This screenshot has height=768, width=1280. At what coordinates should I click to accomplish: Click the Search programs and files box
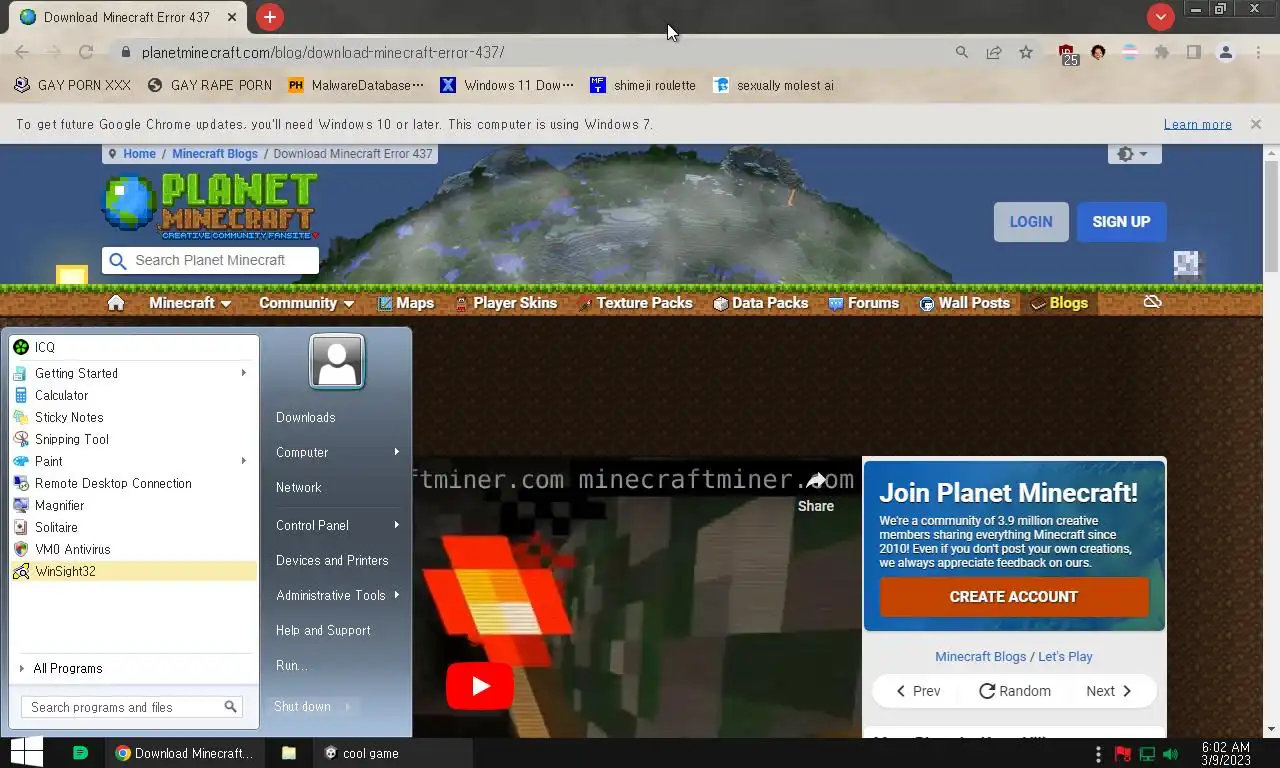[132, 707]
